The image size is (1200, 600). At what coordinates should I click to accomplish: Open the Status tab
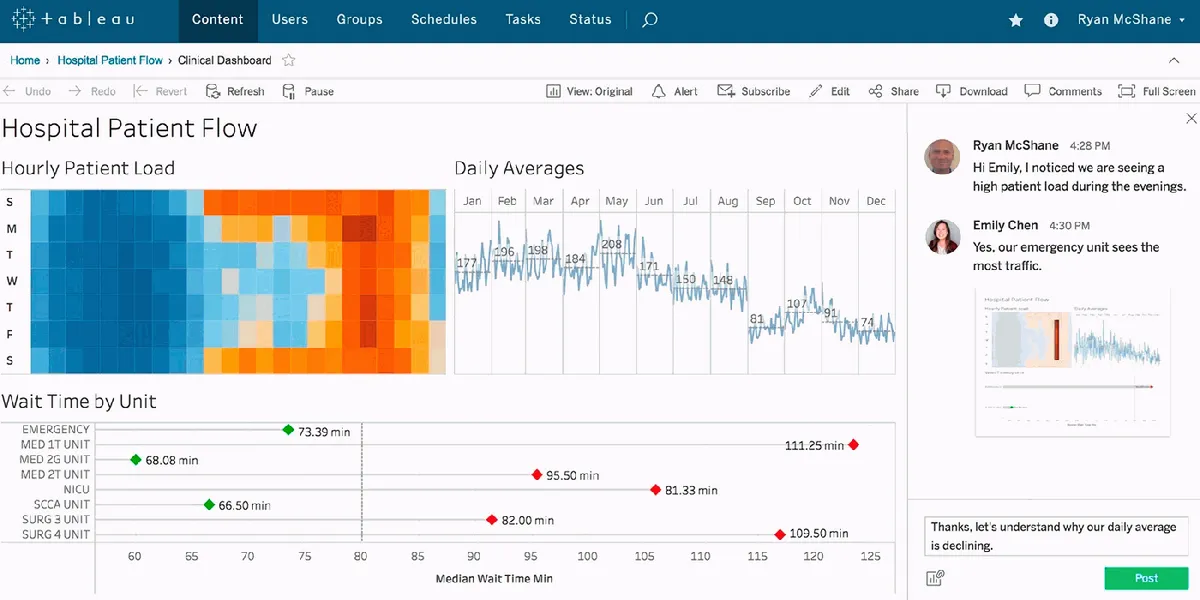coord(590,19)
